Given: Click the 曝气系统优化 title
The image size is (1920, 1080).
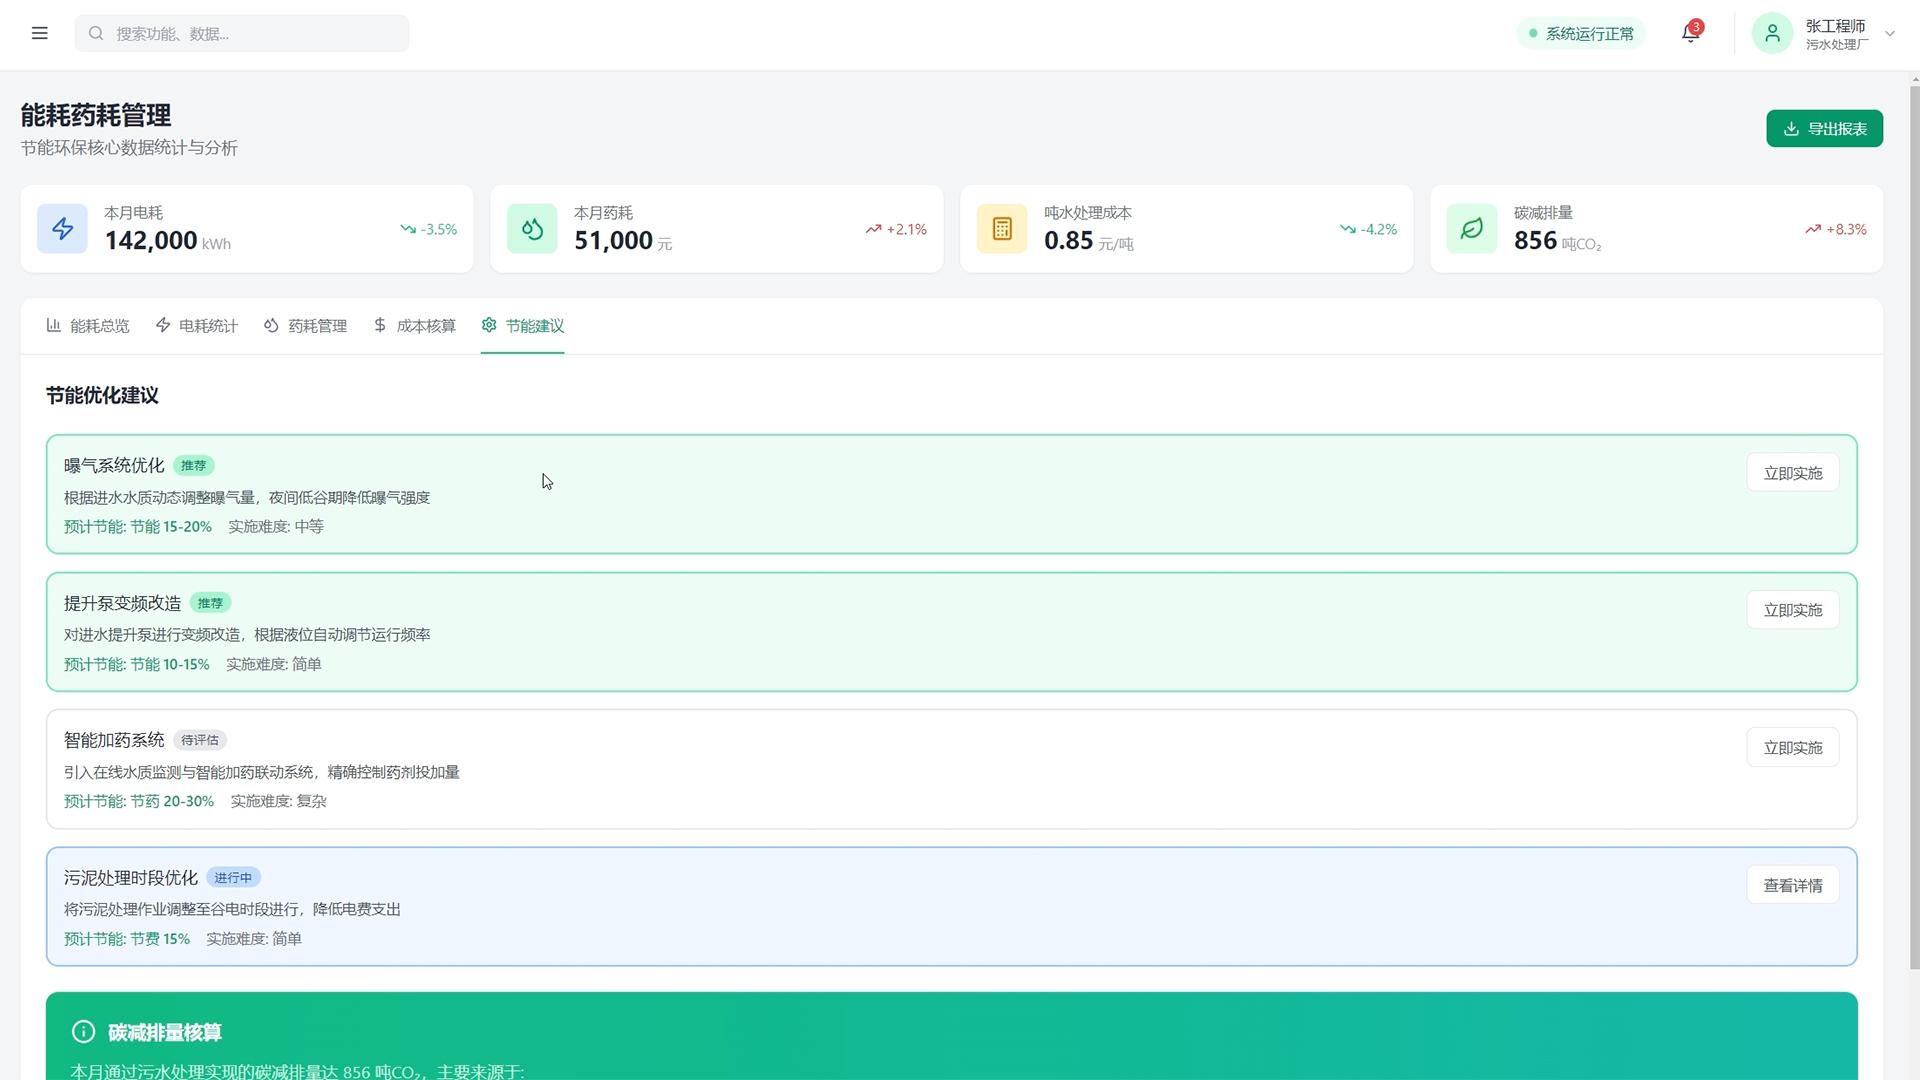Looking at the screenshot, I should pos(114,466).
